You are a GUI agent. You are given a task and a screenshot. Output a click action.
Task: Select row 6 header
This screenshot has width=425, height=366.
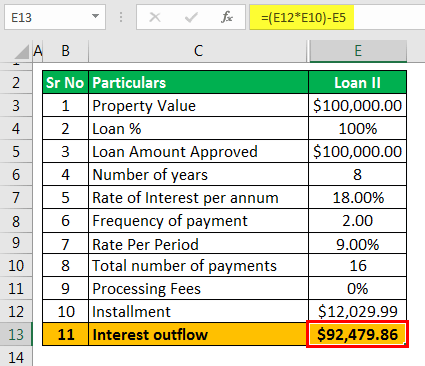(16, 174)
